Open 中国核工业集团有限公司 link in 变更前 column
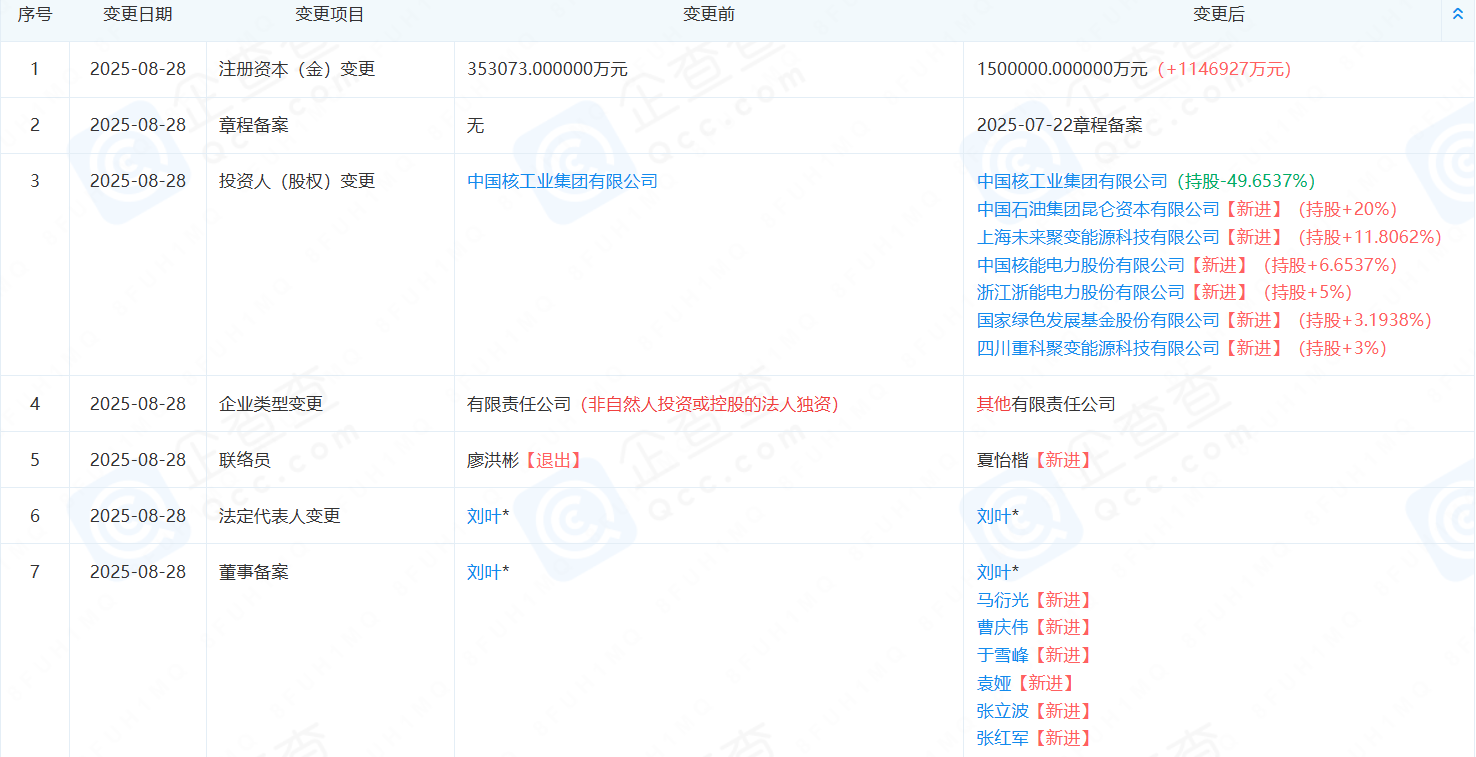This screenshot has width=1476, height=757. [x=562, y=181]
